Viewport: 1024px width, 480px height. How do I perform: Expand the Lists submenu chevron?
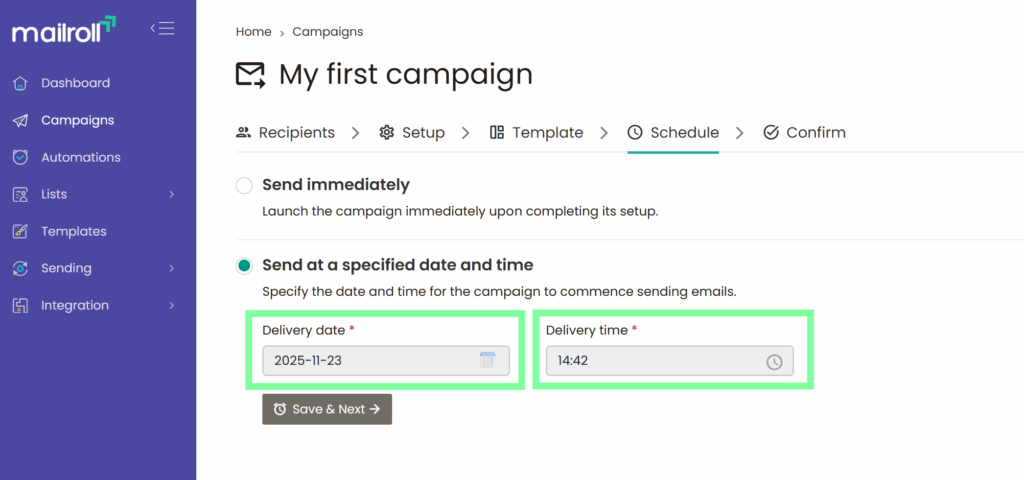click(x=172, y=194)
